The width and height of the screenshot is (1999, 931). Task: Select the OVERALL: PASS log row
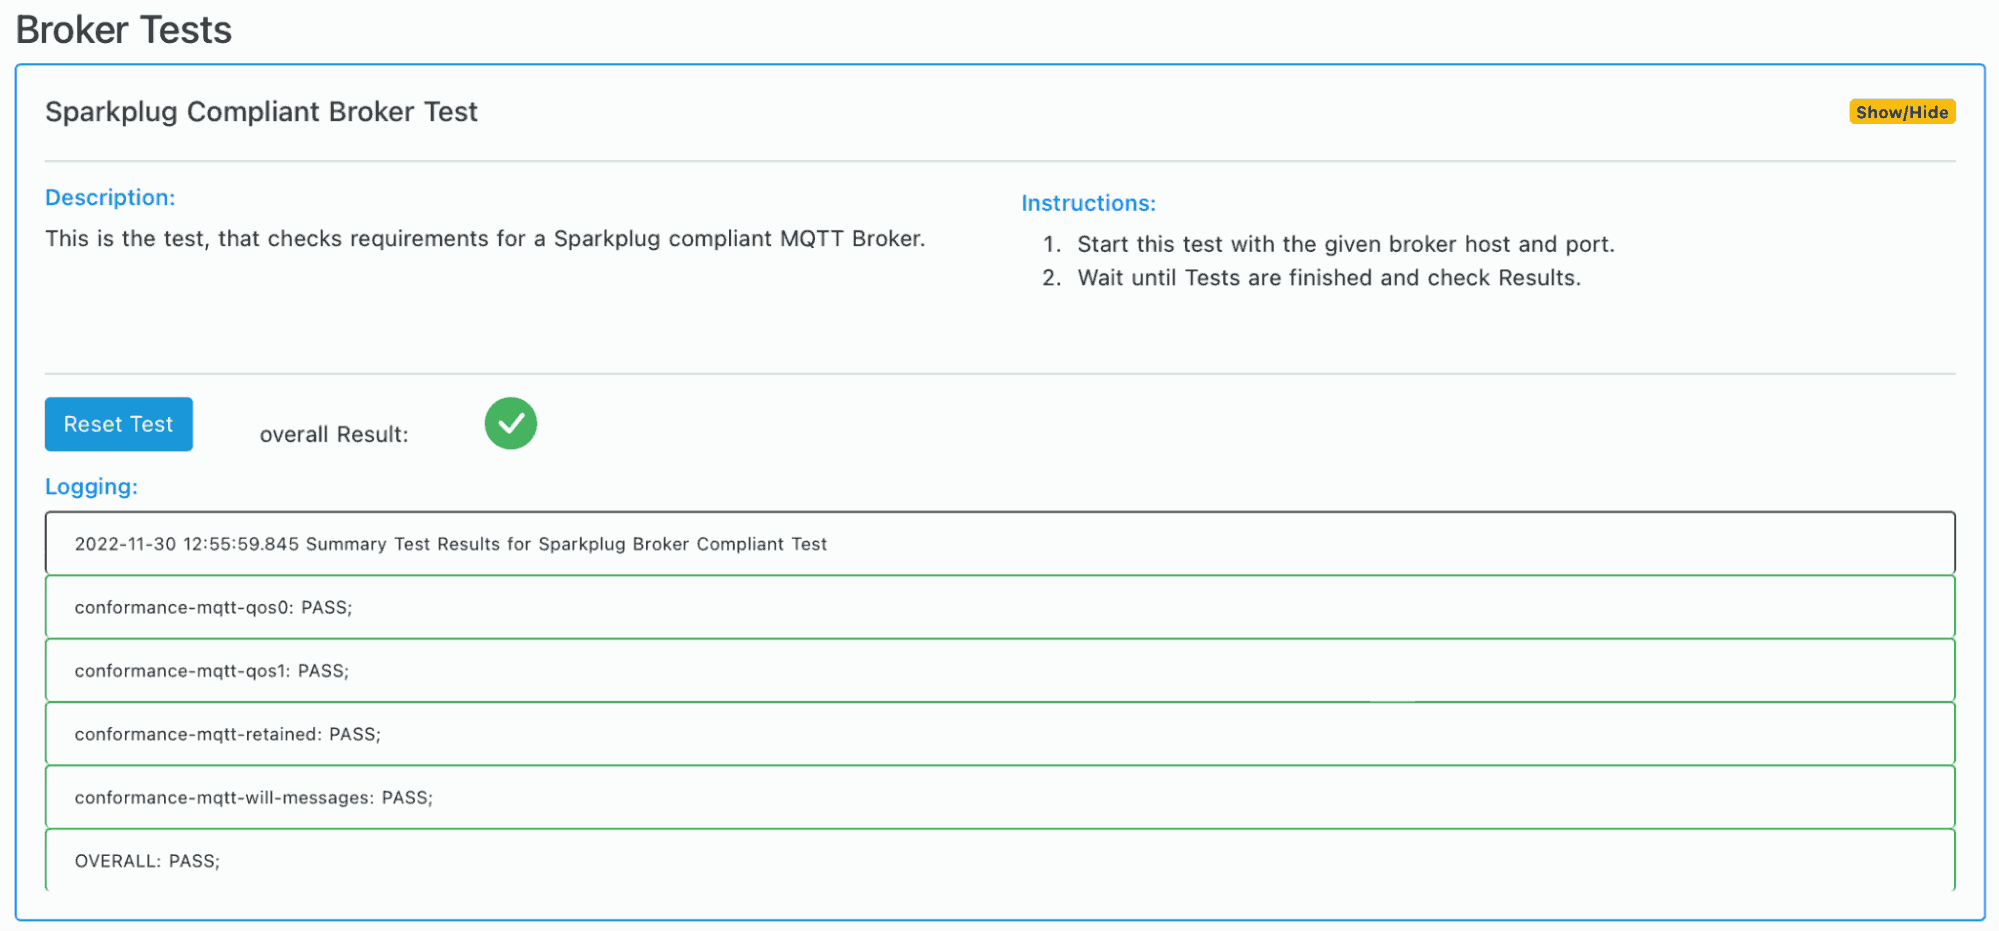(1000, 860)
